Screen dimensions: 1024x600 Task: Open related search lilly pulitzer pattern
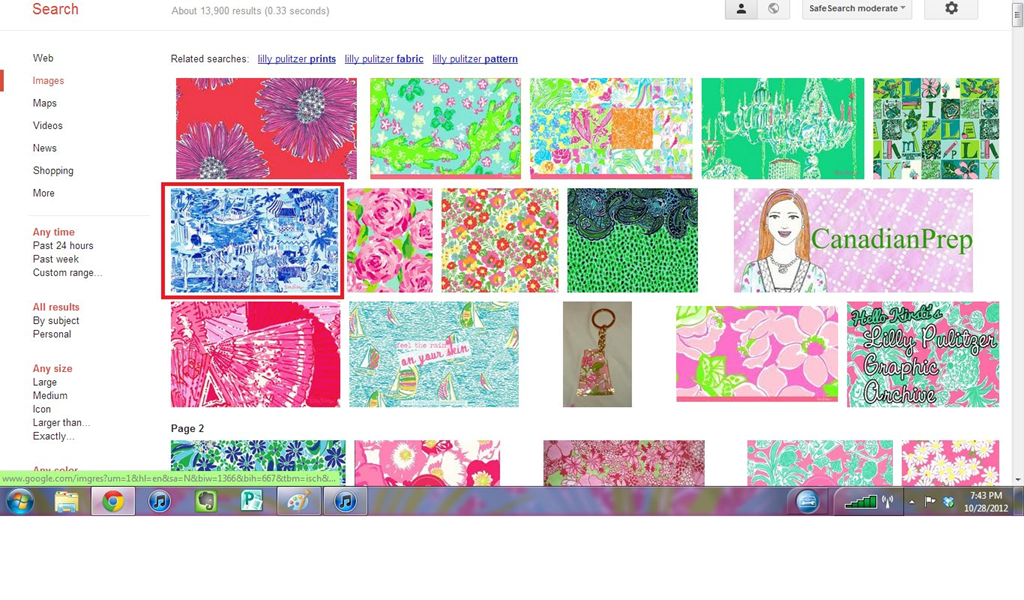point(475,59)
